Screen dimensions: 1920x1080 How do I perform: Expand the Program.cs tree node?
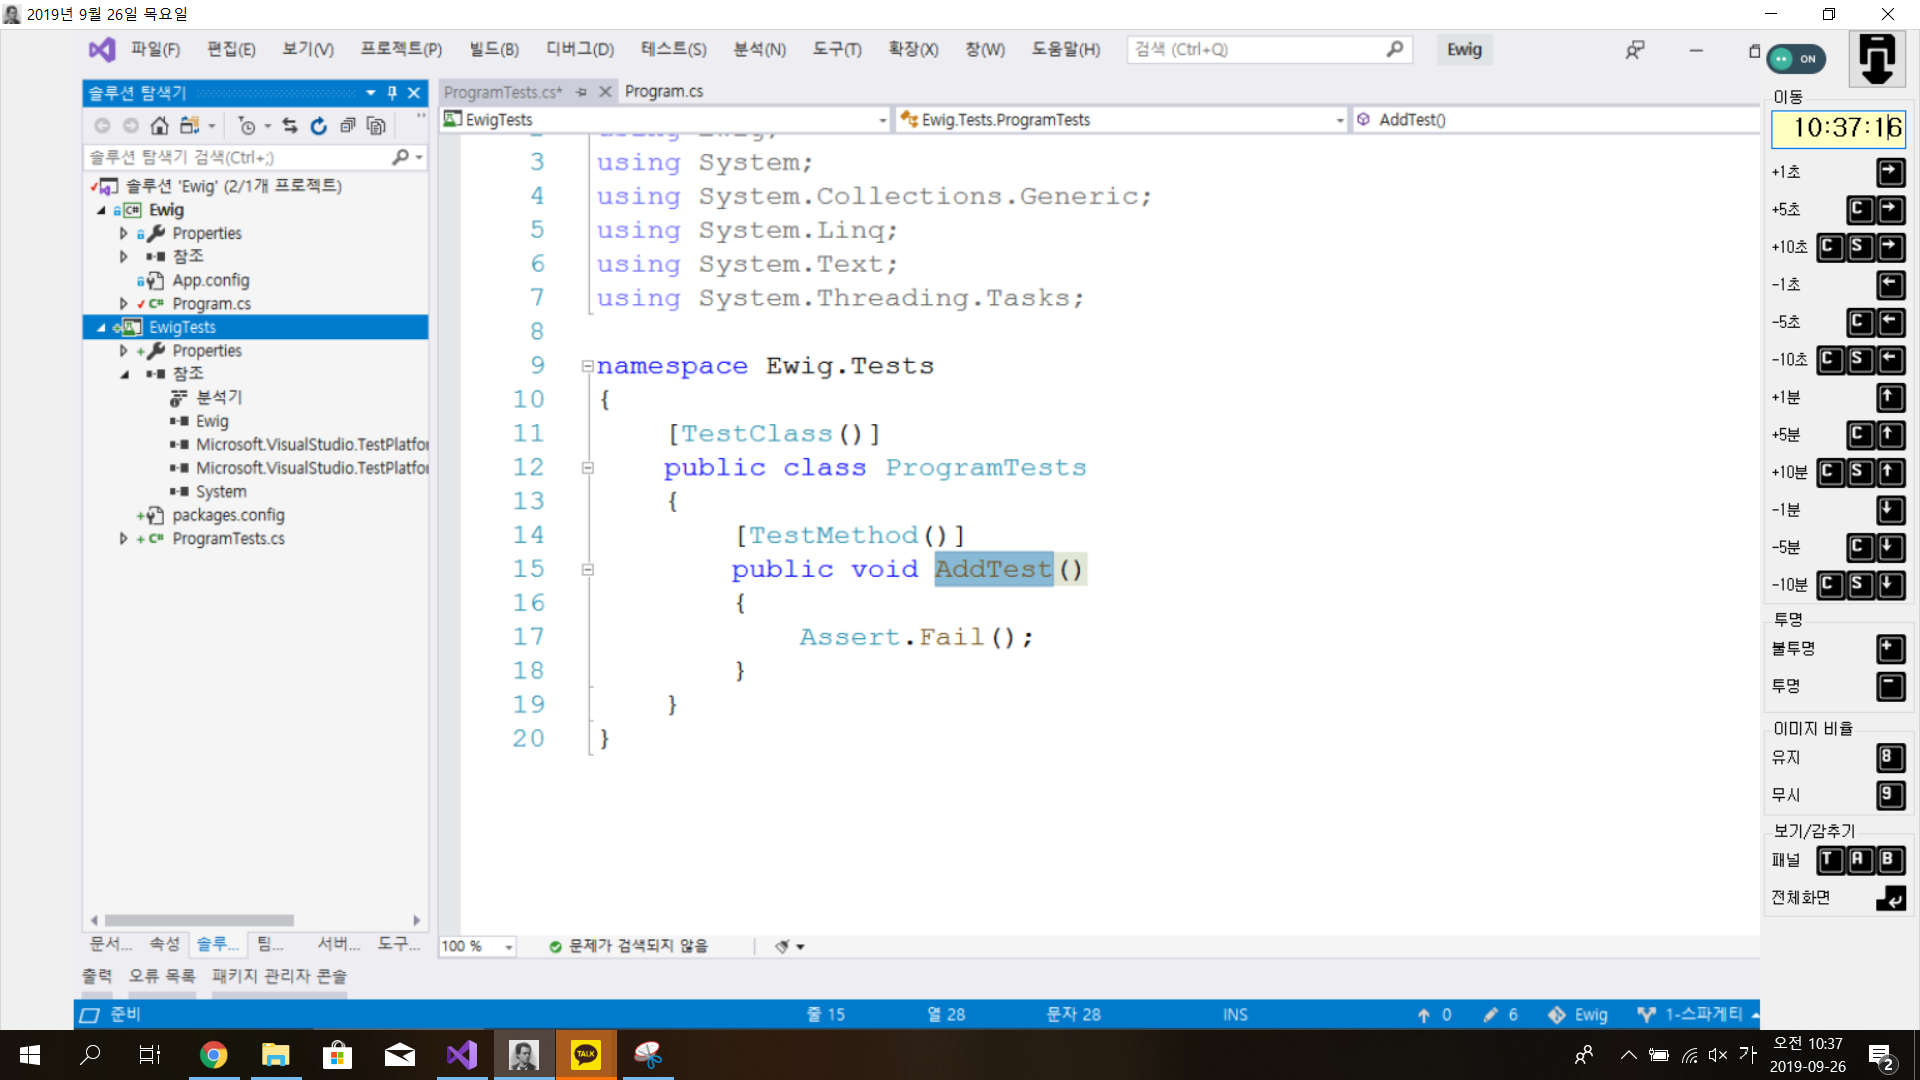(x=123, y=304)
